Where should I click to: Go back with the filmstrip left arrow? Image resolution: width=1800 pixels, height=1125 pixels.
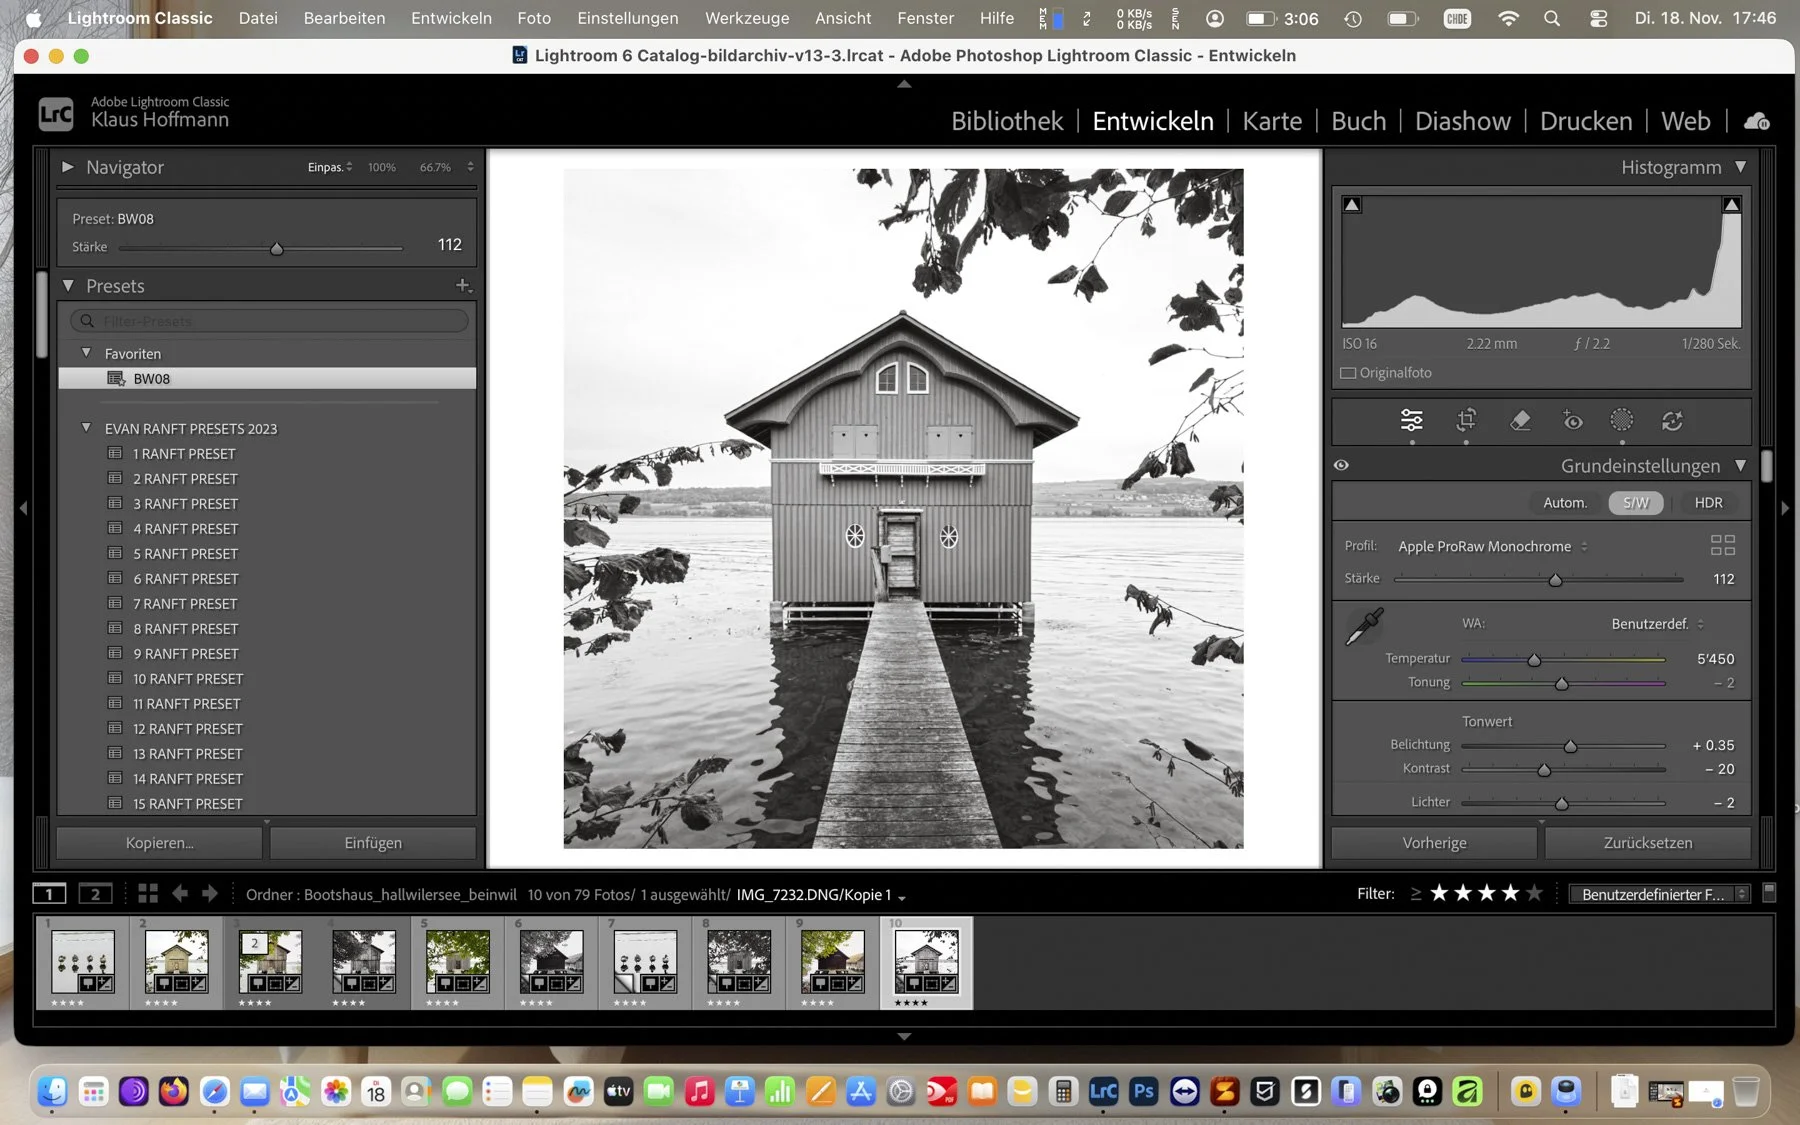[x=180, y=893]
